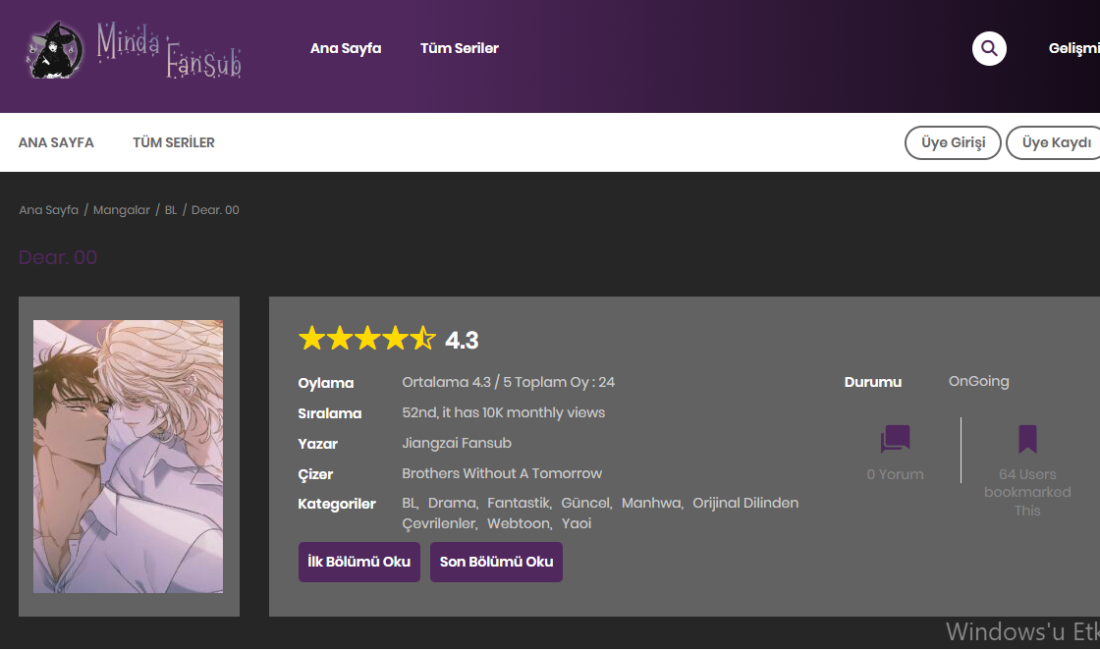
Task: Bookmark this series with the bookmark icon
Action: [x=1027, y=439]
